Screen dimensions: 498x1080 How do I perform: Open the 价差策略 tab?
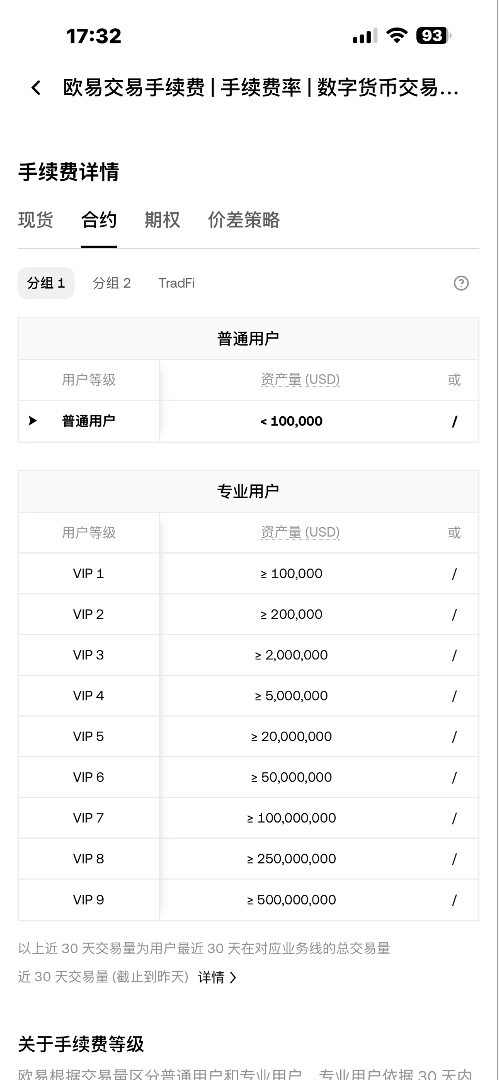[244, 220]
